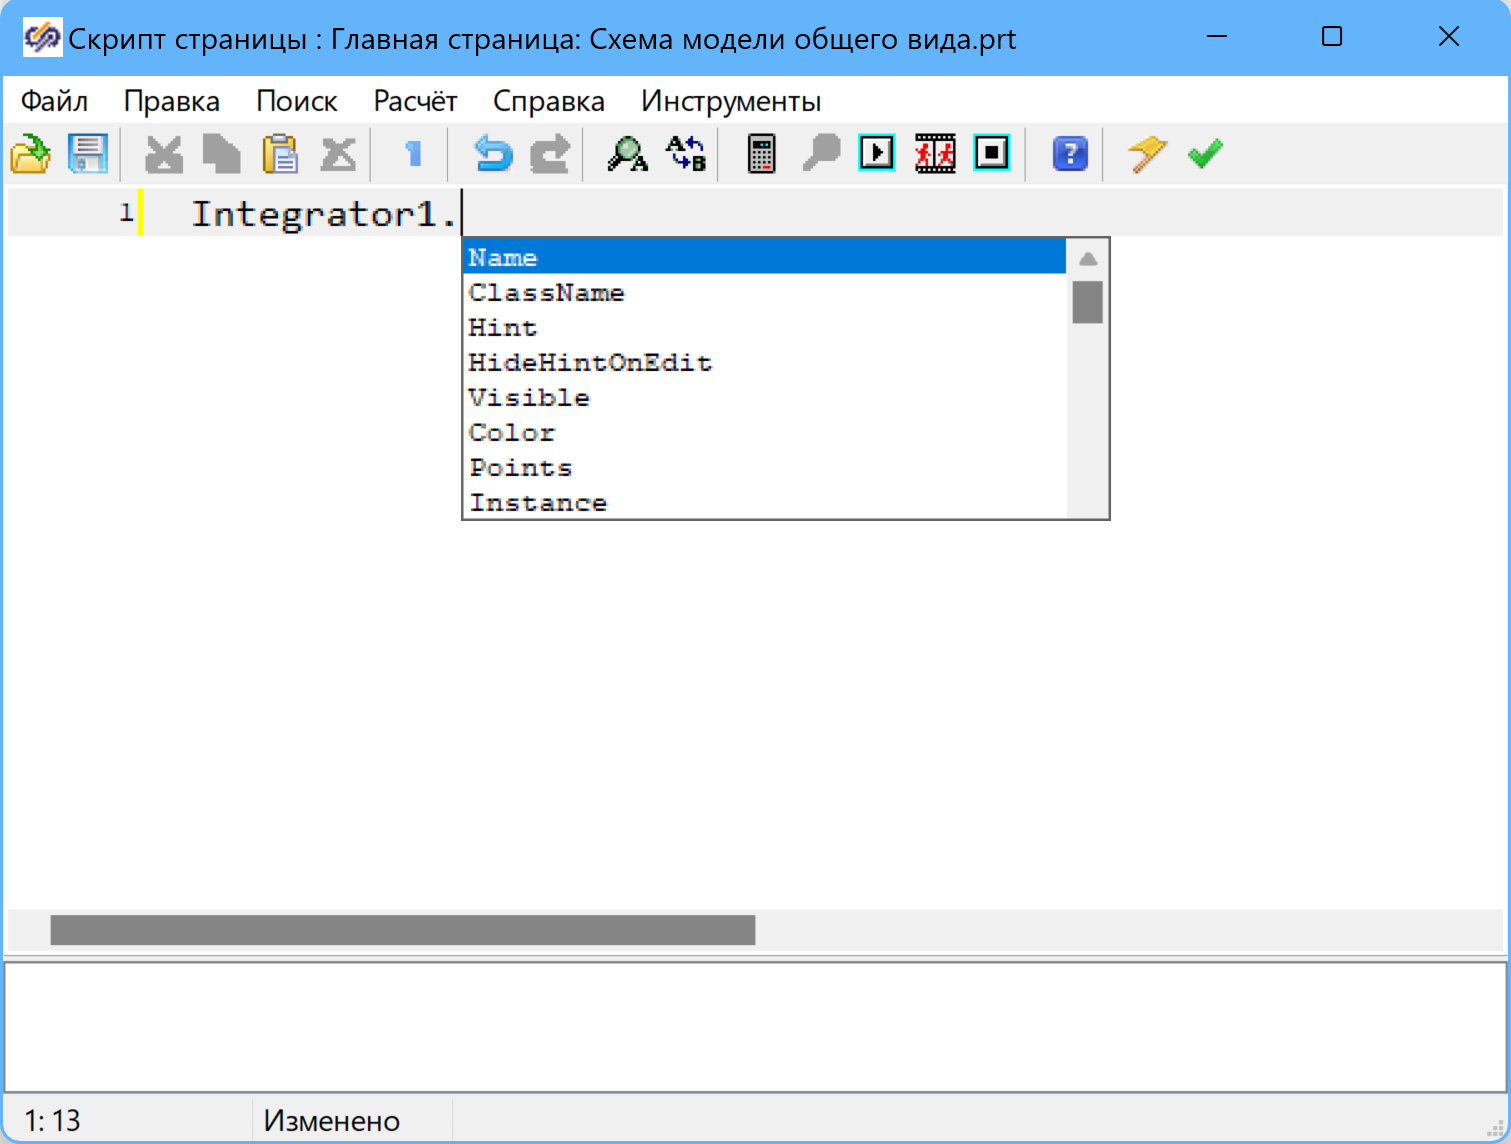Click the blue help question mark icon
The width and height of the screenshot is (1511, 1144).
tap(1069, 154)
